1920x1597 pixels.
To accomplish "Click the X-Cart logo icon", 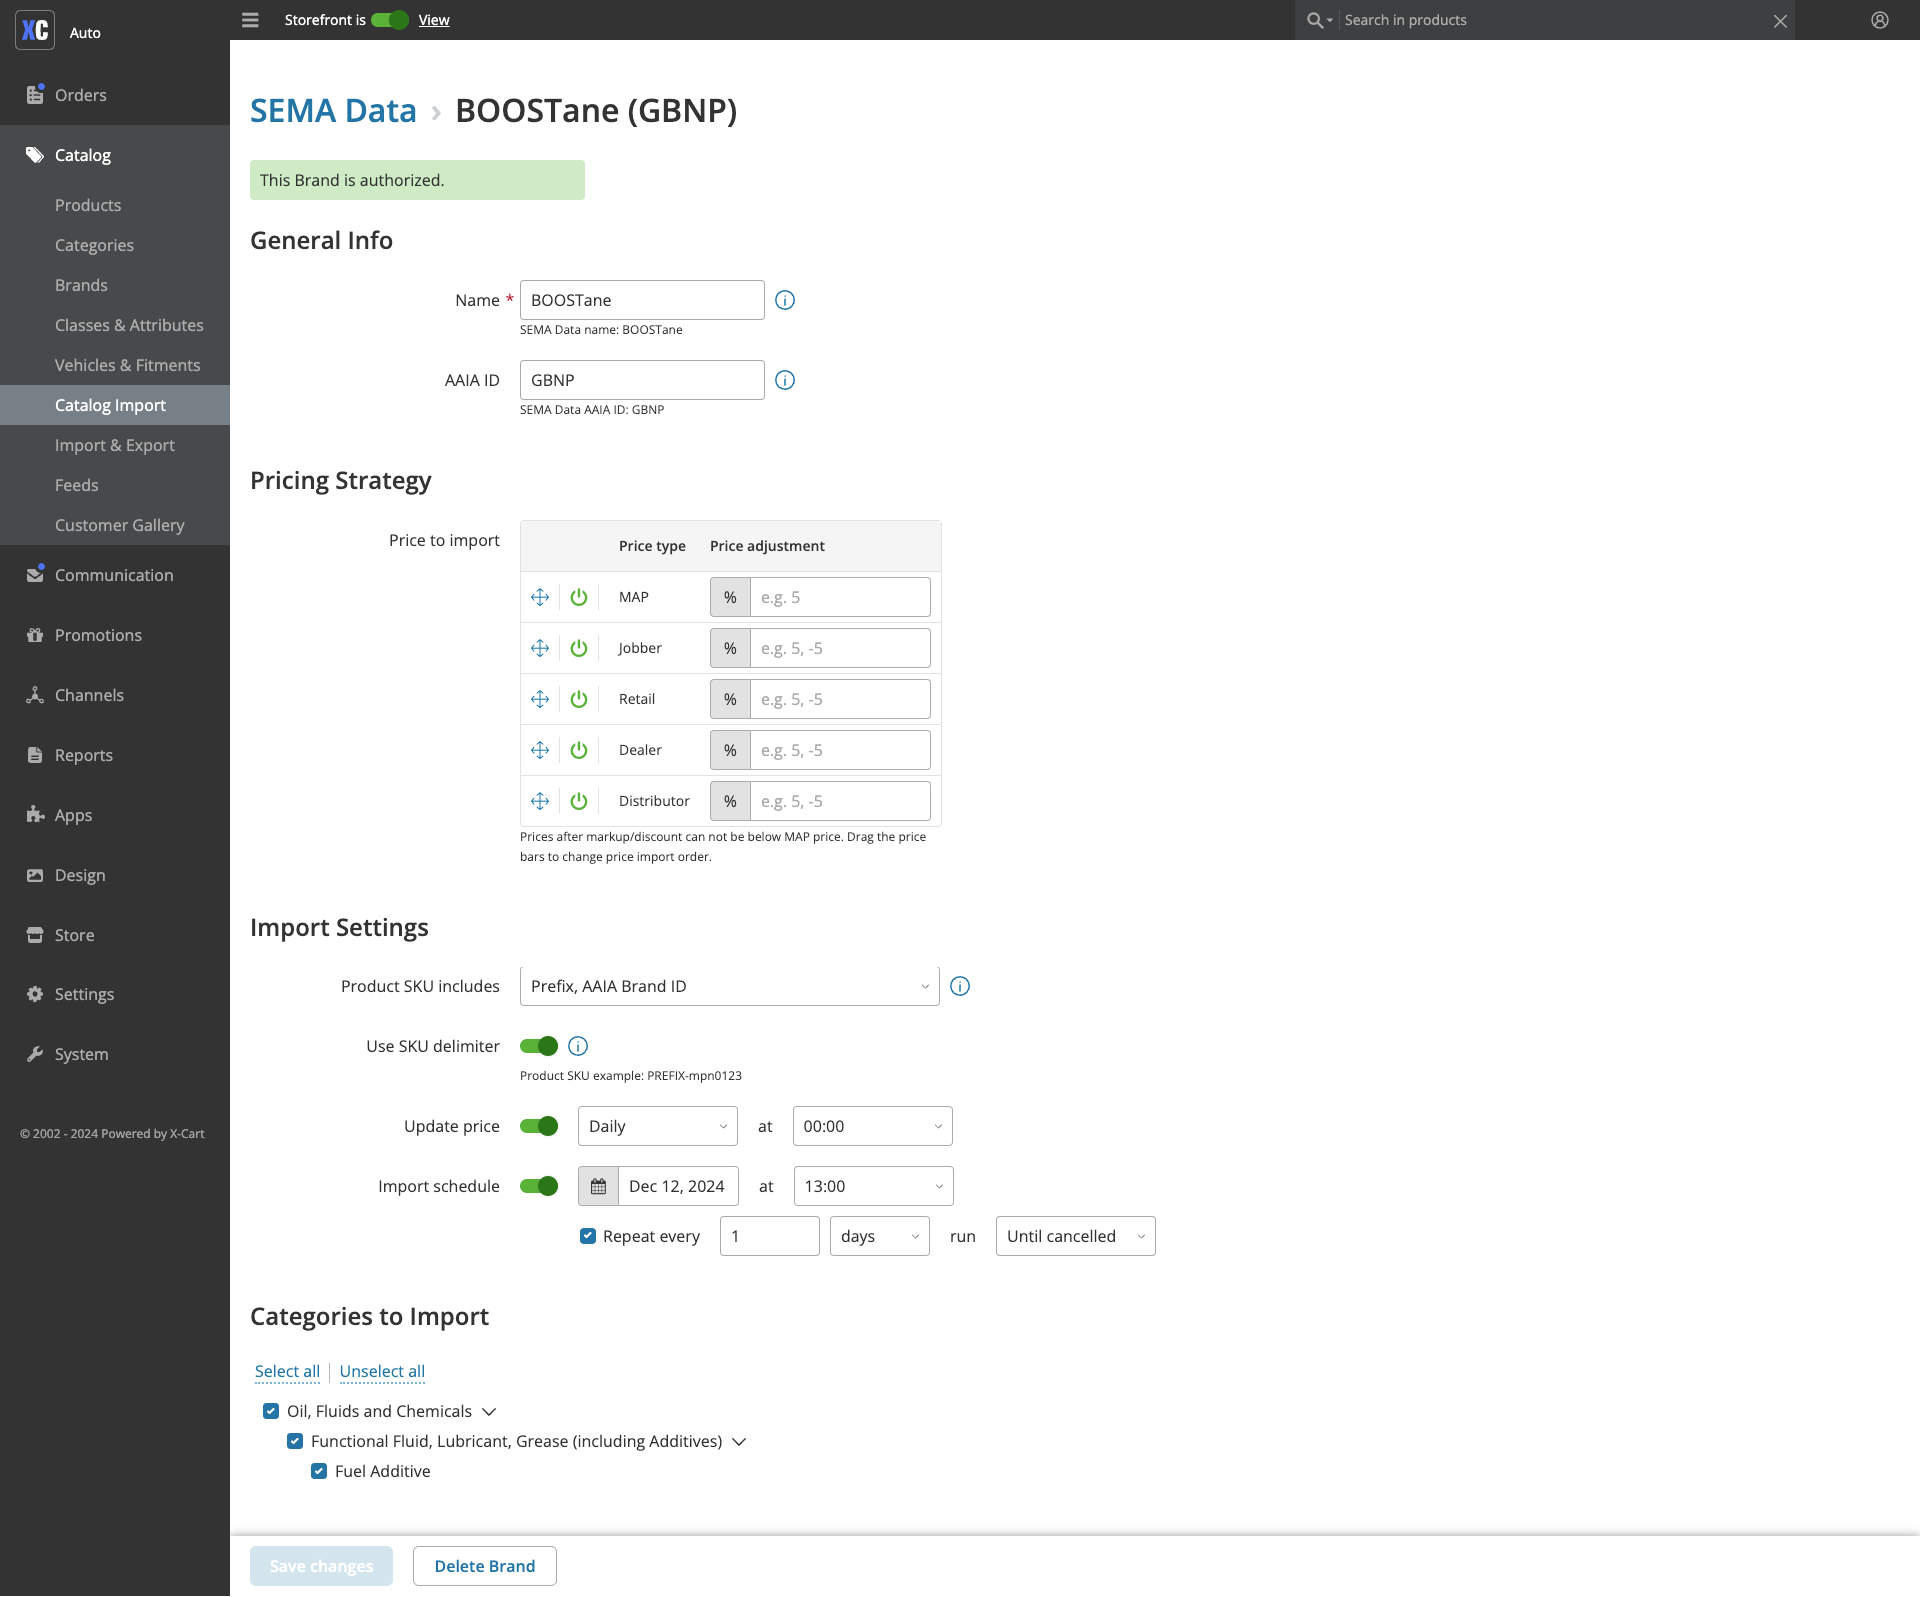I will coord(36,31).
